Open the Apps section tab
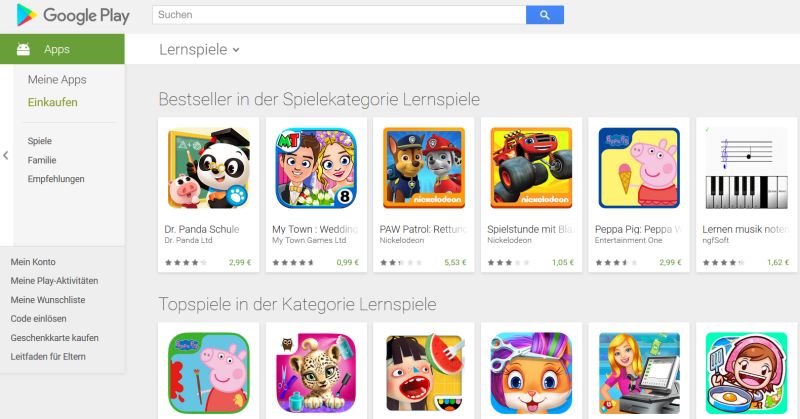 tap(62, 49)
